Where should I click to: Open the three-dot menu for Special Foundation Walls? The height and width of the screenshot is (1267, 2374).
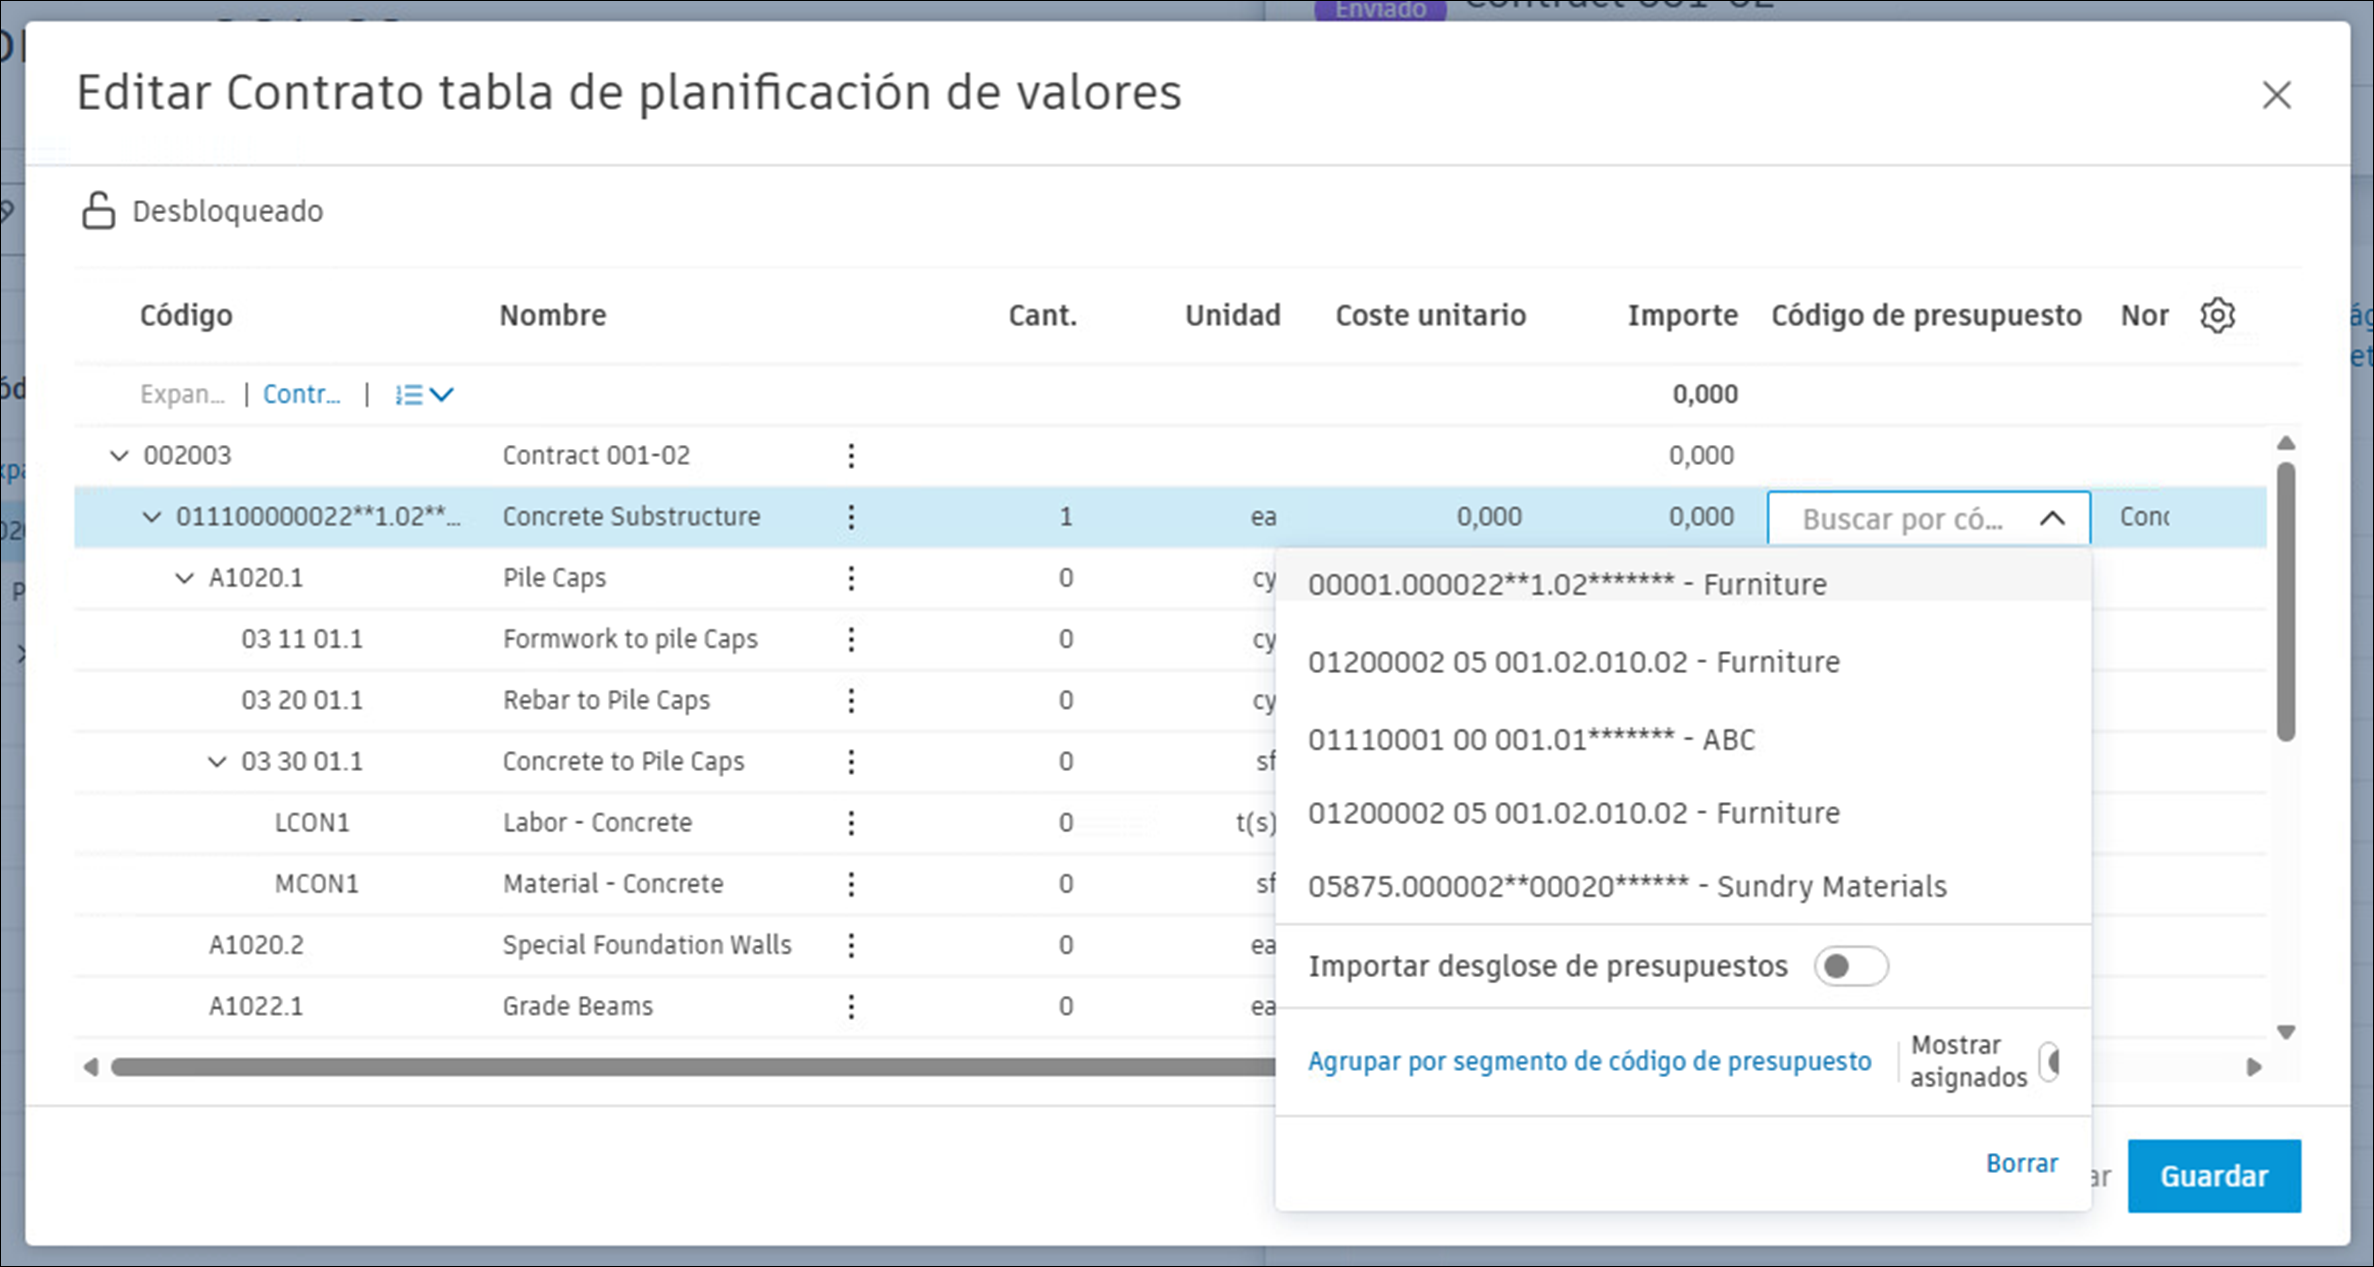click(x=851, y=944)
